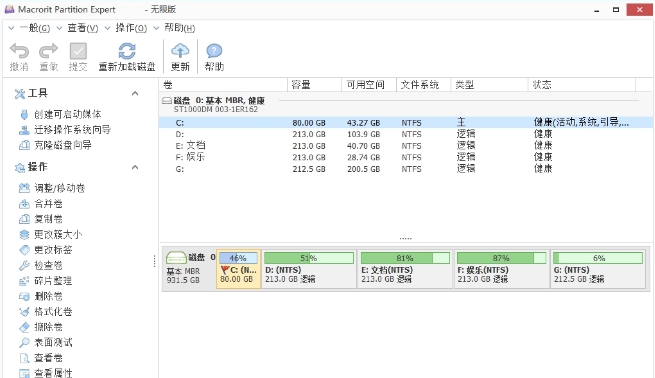Click the pane splitter dots above the disk map

(405, 238)
